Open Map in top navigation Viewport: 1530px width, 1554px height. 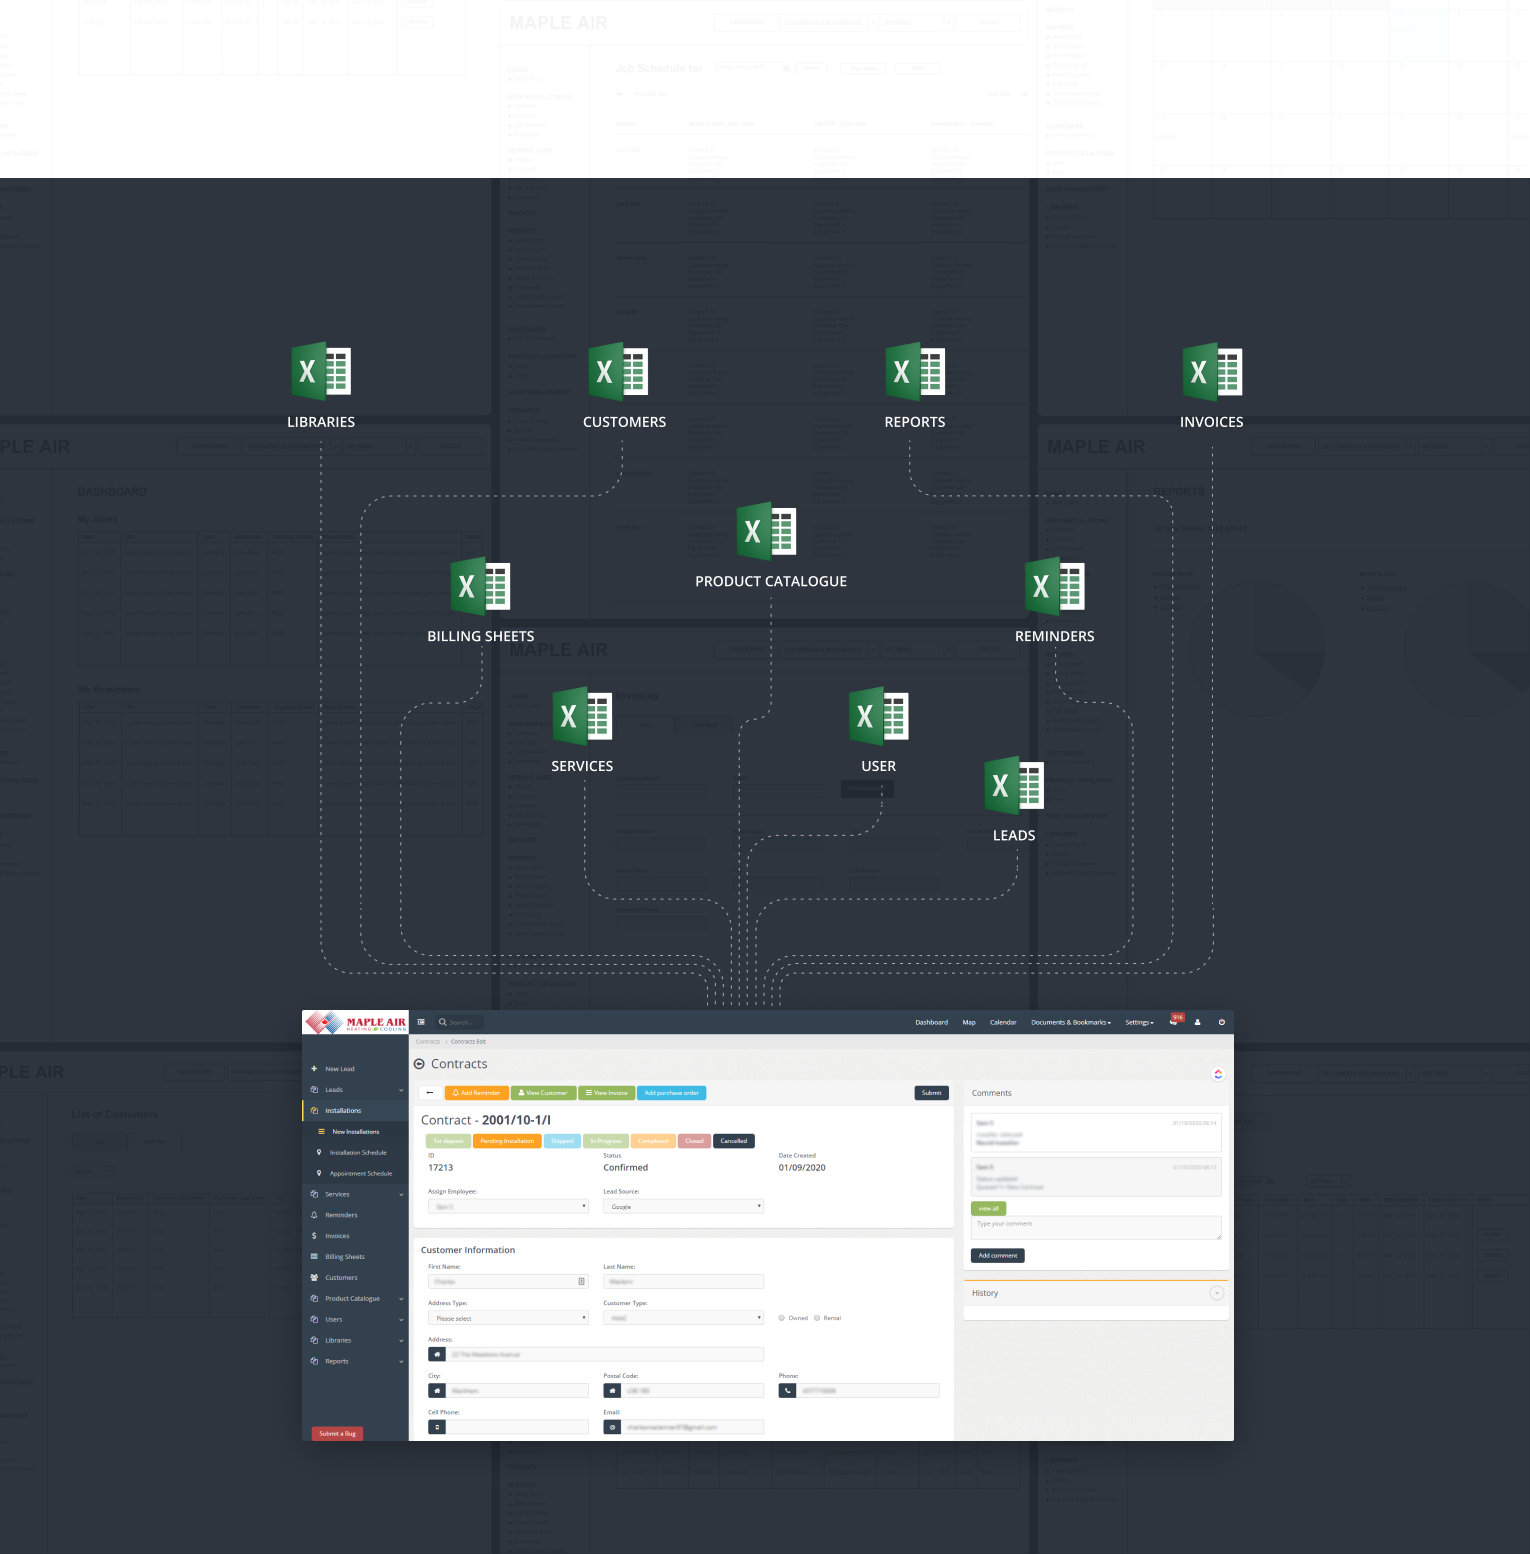969,1022
